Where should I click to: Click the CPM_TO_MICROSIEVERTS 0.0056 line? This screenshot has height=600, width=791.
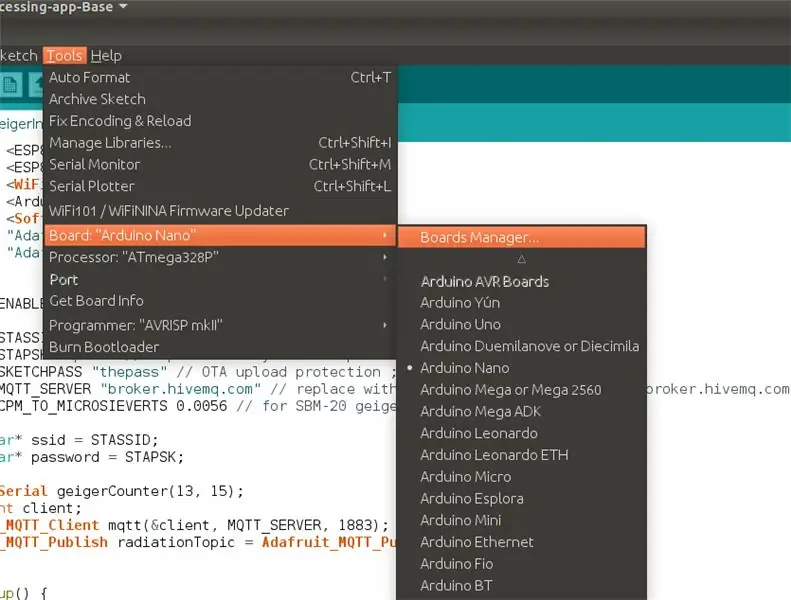[198, 406]
